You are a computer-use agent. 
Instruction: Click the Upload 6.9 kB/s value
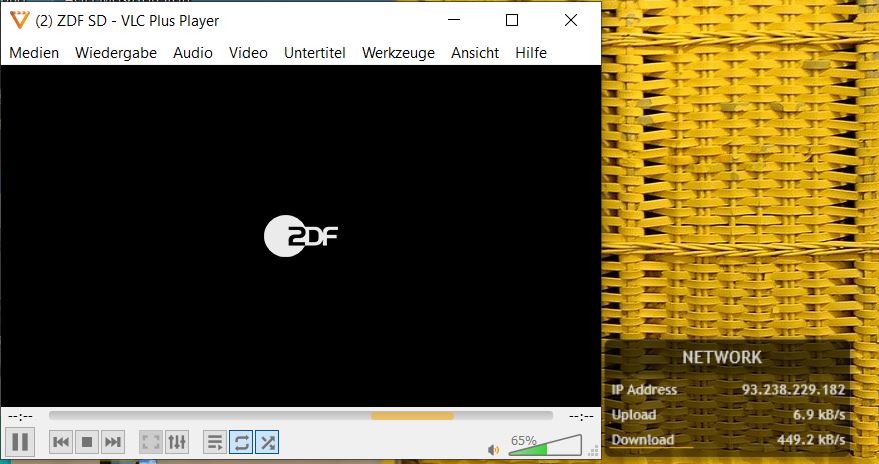(819, 415)
